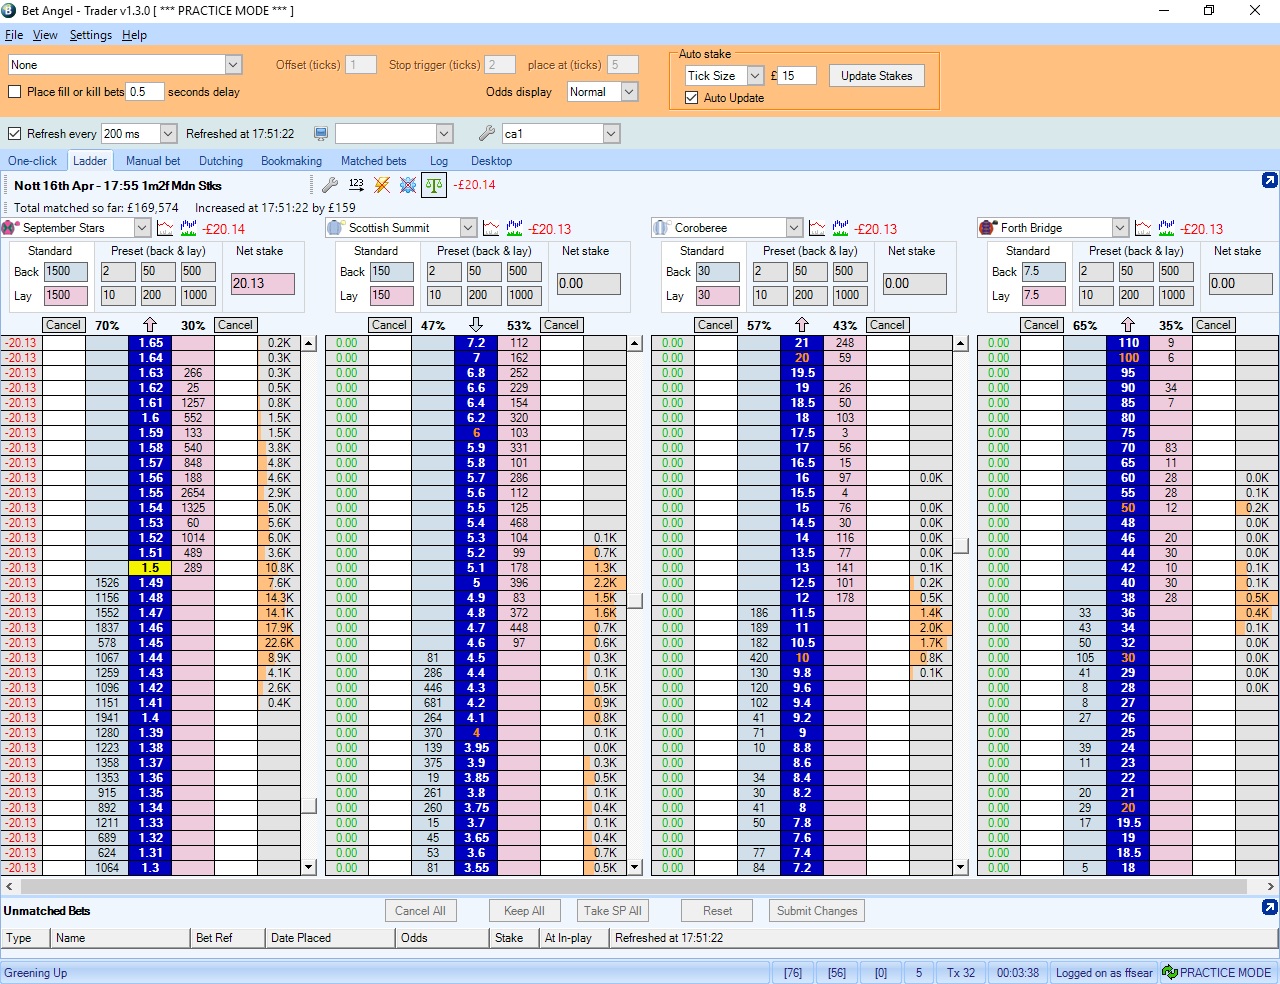1280x984 pixels.
Task: Click the 123 ordering arrow icon
Action: click(356, 185)
